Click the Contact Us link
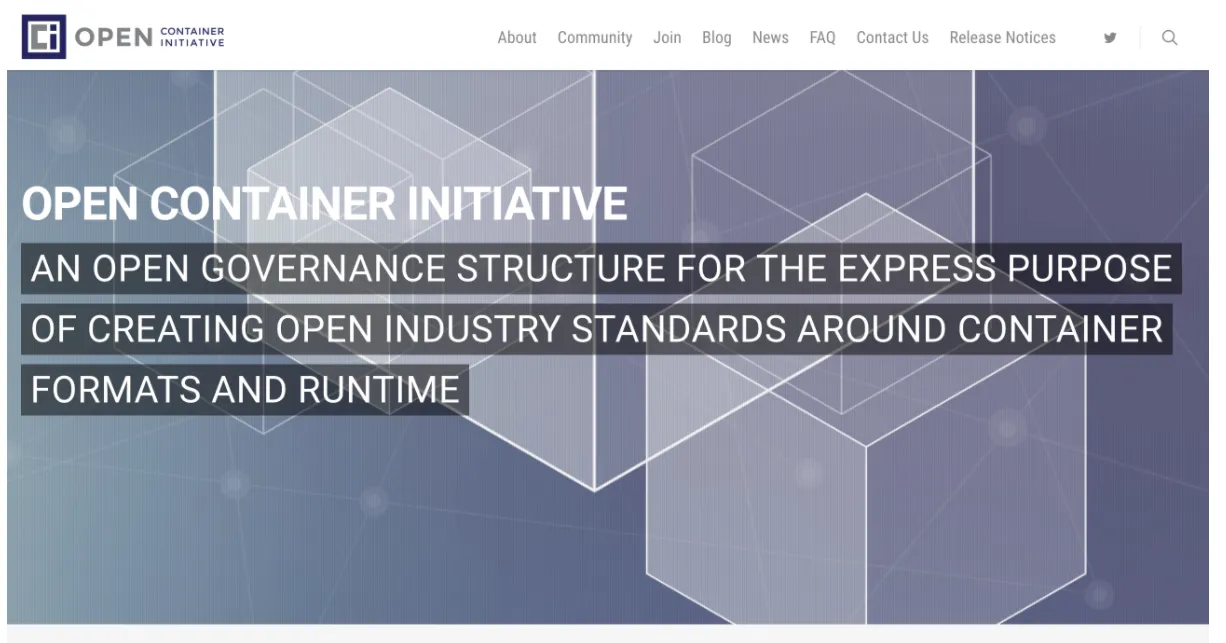Viewport: 1226px width, 643px height. 892,38
